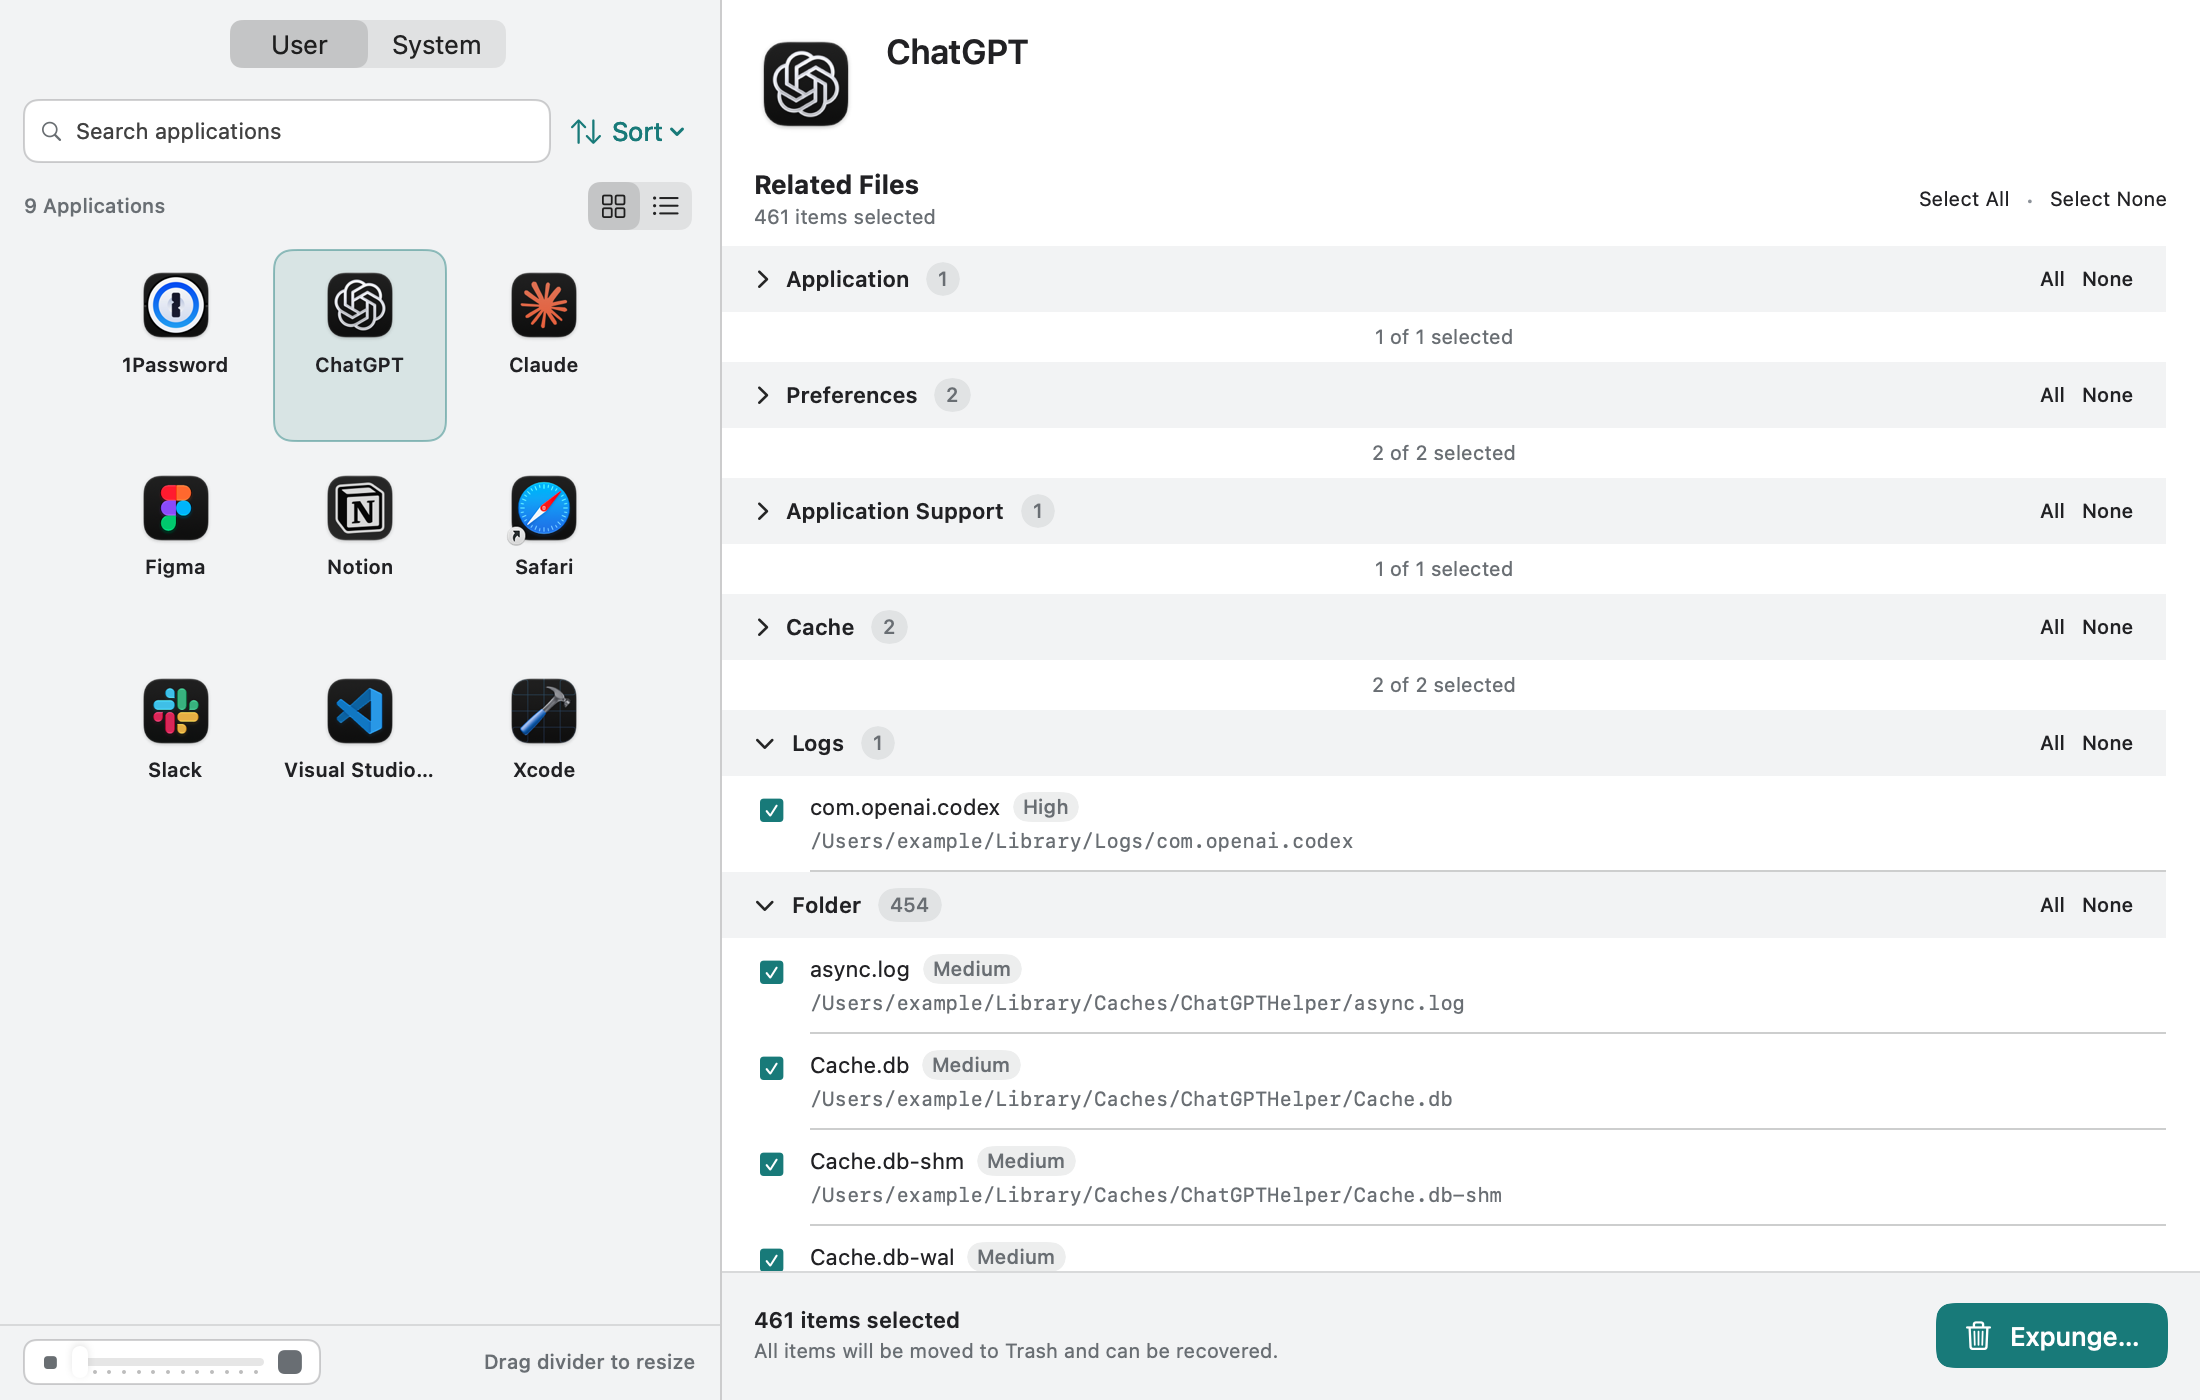The height and width of the screenshot is (1400, 2200).
Task: Click the large ChatGPT logo in header
Action: (806, 84)
